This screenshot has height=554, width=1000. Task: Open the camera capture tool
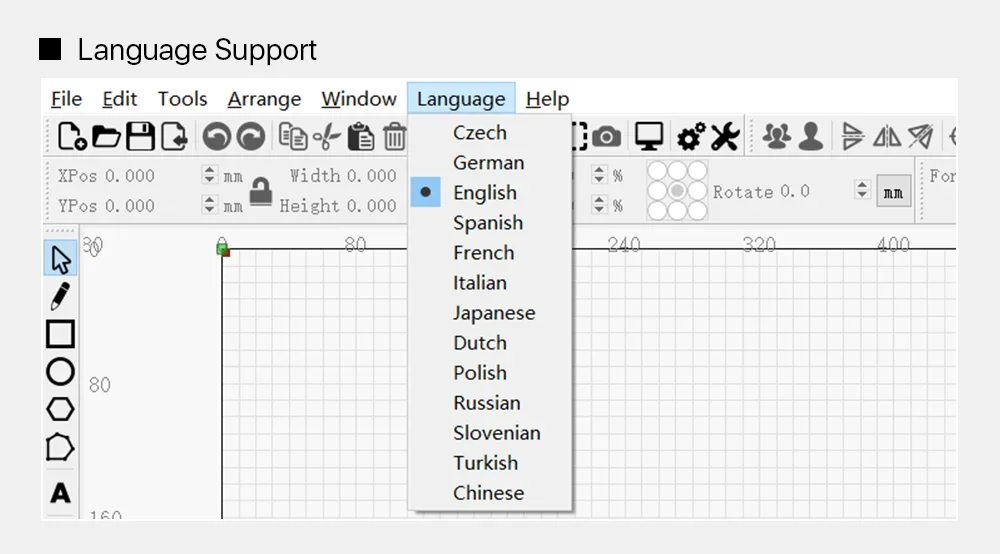(606, 136)
